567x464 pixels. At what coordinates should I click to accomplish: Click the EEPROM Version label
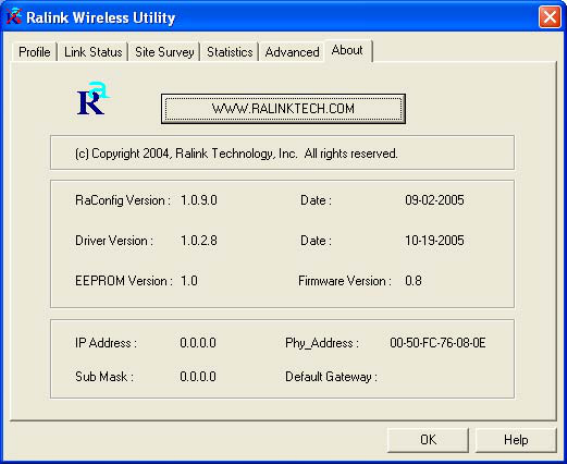pyautogui.click(x=124, y=281)
